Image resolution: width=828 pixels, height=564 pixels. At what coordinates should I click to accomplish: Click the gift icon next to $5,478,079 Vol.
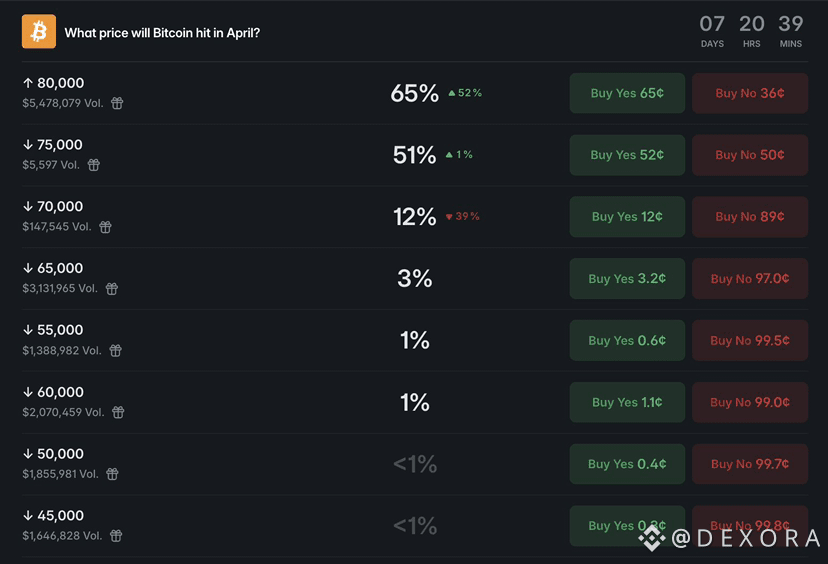tap(117, 103)
